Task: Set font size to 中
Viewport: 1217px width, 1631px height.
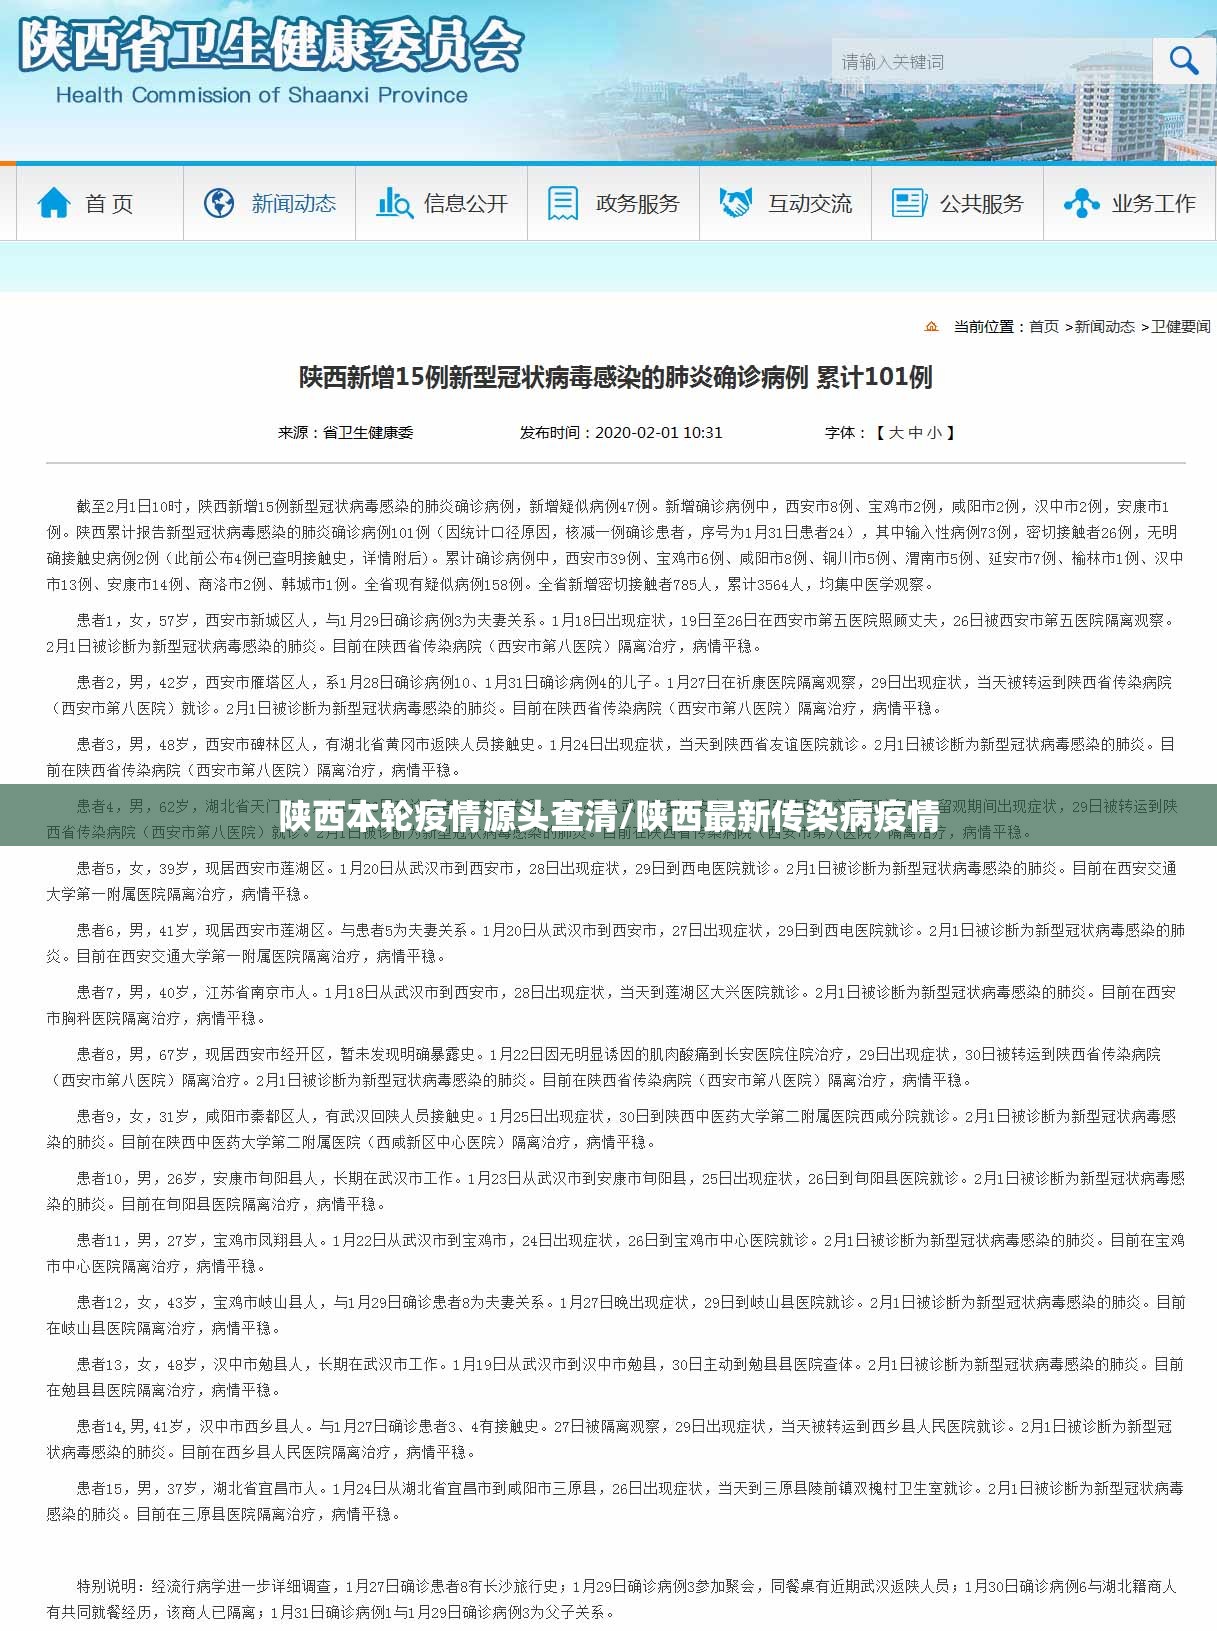Action: [915, 433]
